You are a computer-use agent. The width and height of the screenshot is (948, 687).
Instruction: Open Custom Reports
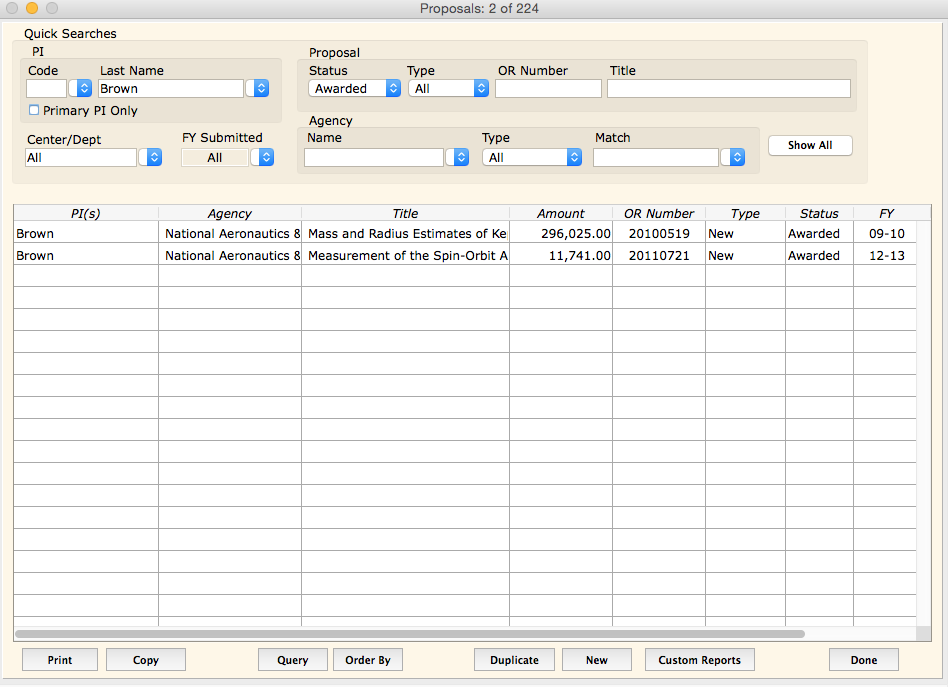[699, 660]
